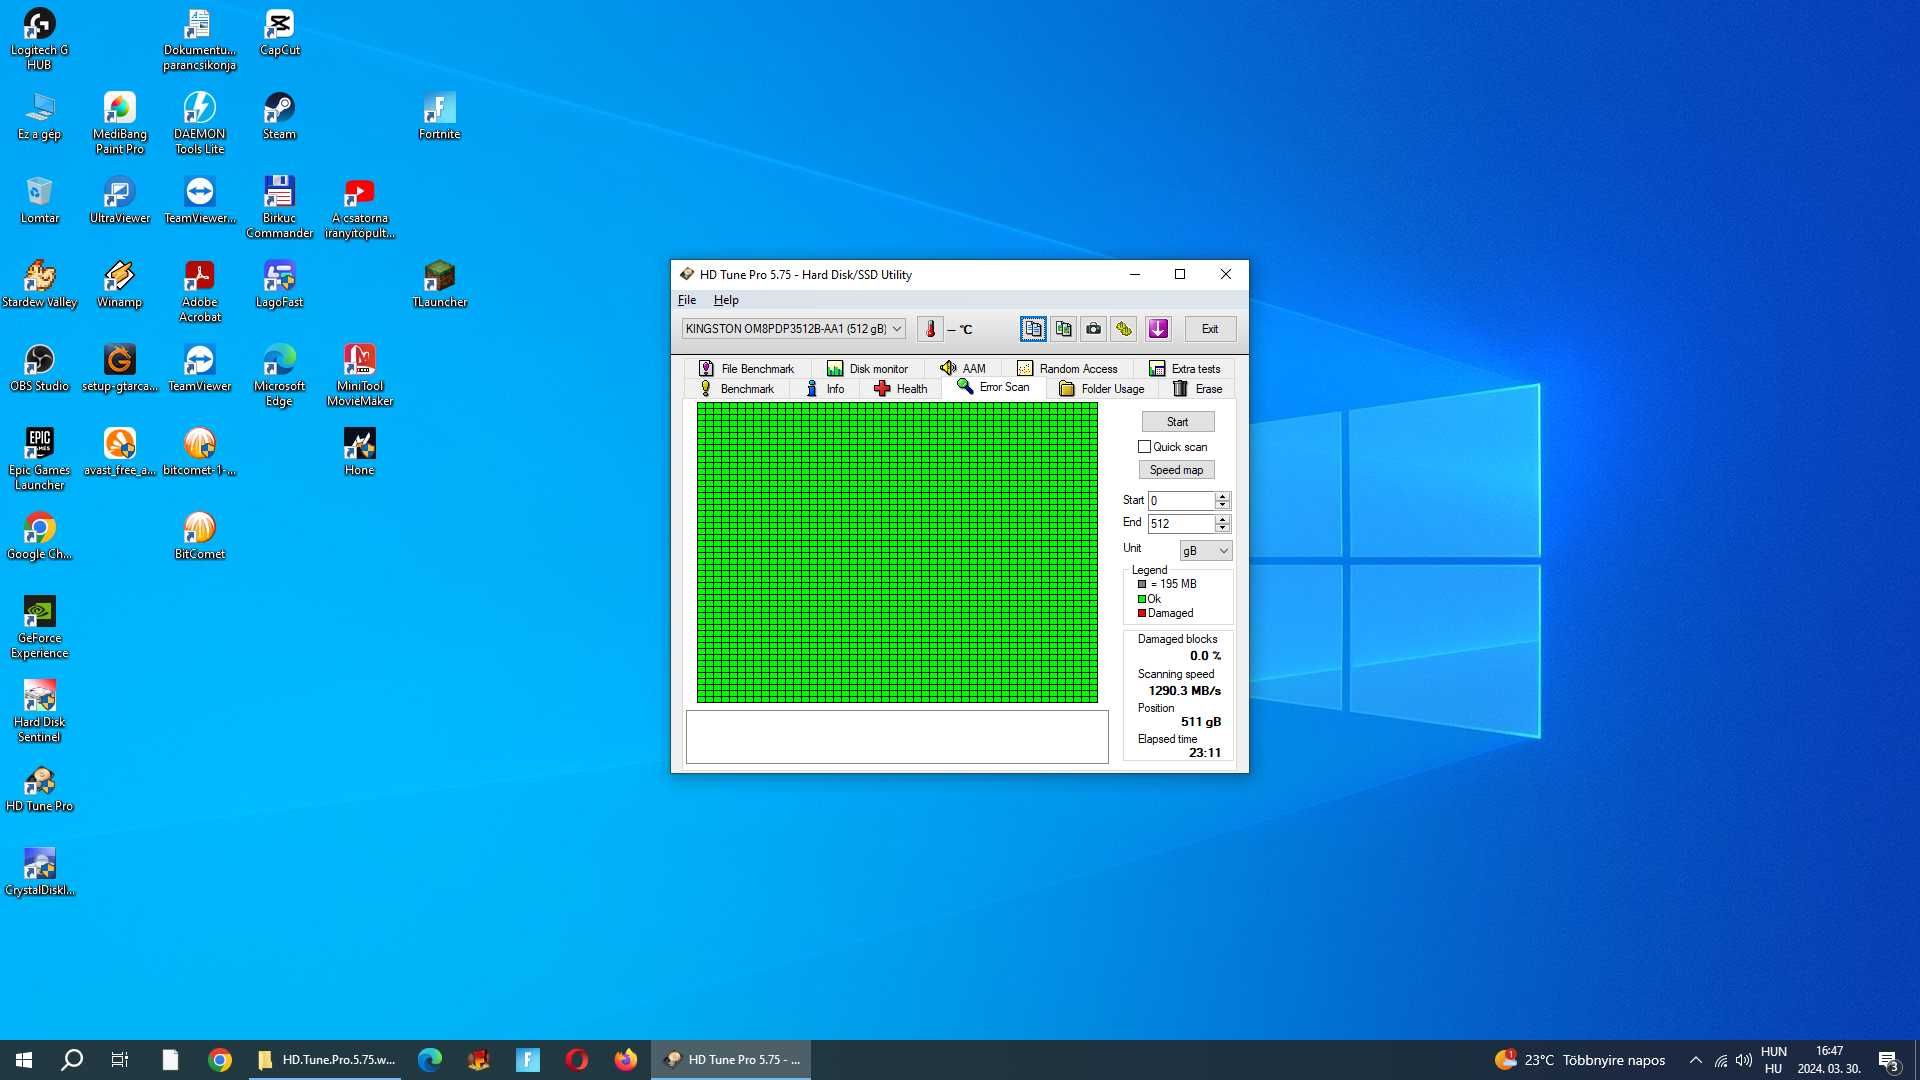Click the red Damaged legend swatch
The width and height of the screenshot is (1920, 1080).
(1142, 614)
